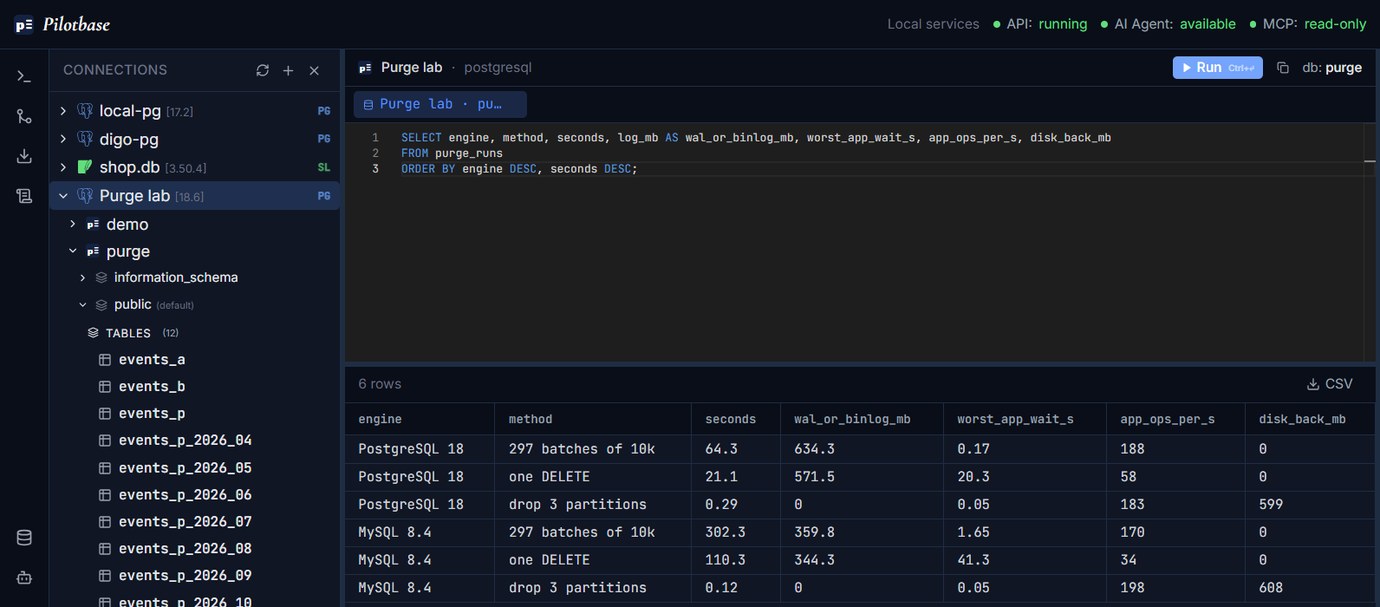
Task: Click the 'postgresql' label in editor header
Action: click(498, 68)
